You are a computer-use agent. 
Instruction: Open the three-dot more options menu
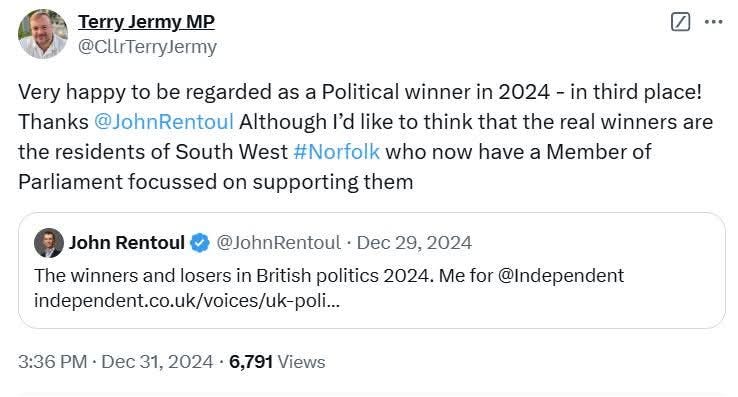tap(714, 22)
